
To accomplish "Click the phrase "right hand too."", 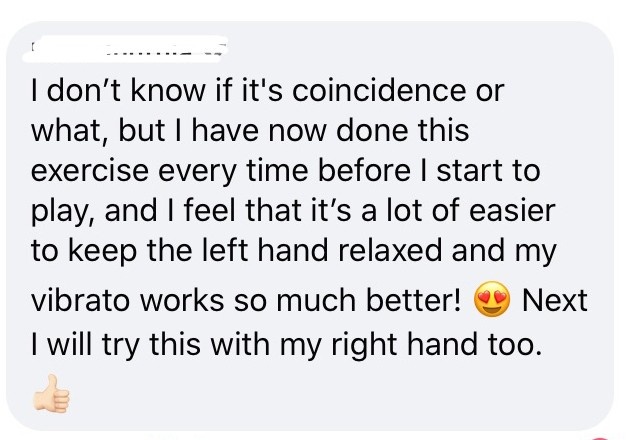I will [436, 345].
